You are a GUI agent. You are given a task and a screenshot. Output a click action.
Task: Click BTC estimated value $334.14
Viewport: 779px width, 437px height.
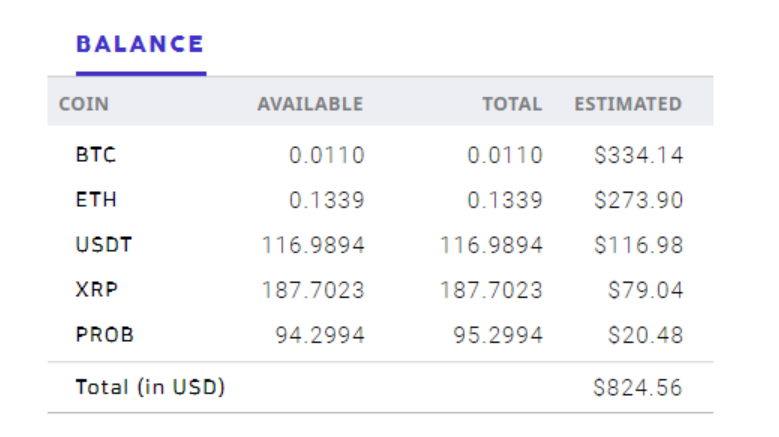(x=638, y=155)
